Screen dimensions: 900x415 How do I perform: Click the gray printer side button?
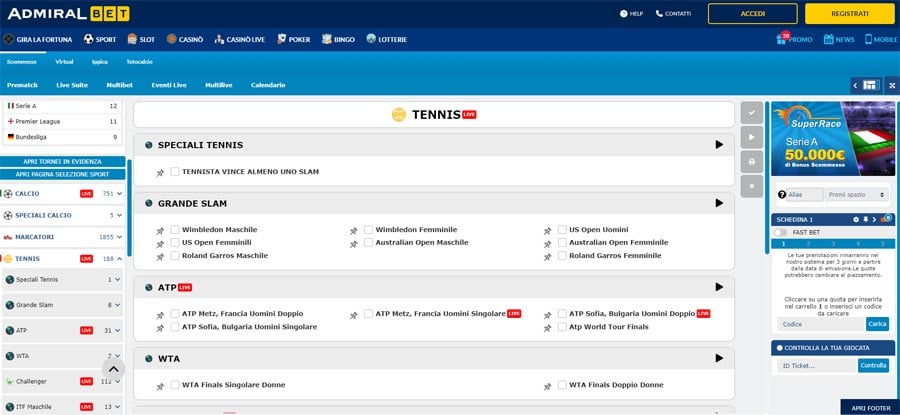pos(751,162)
